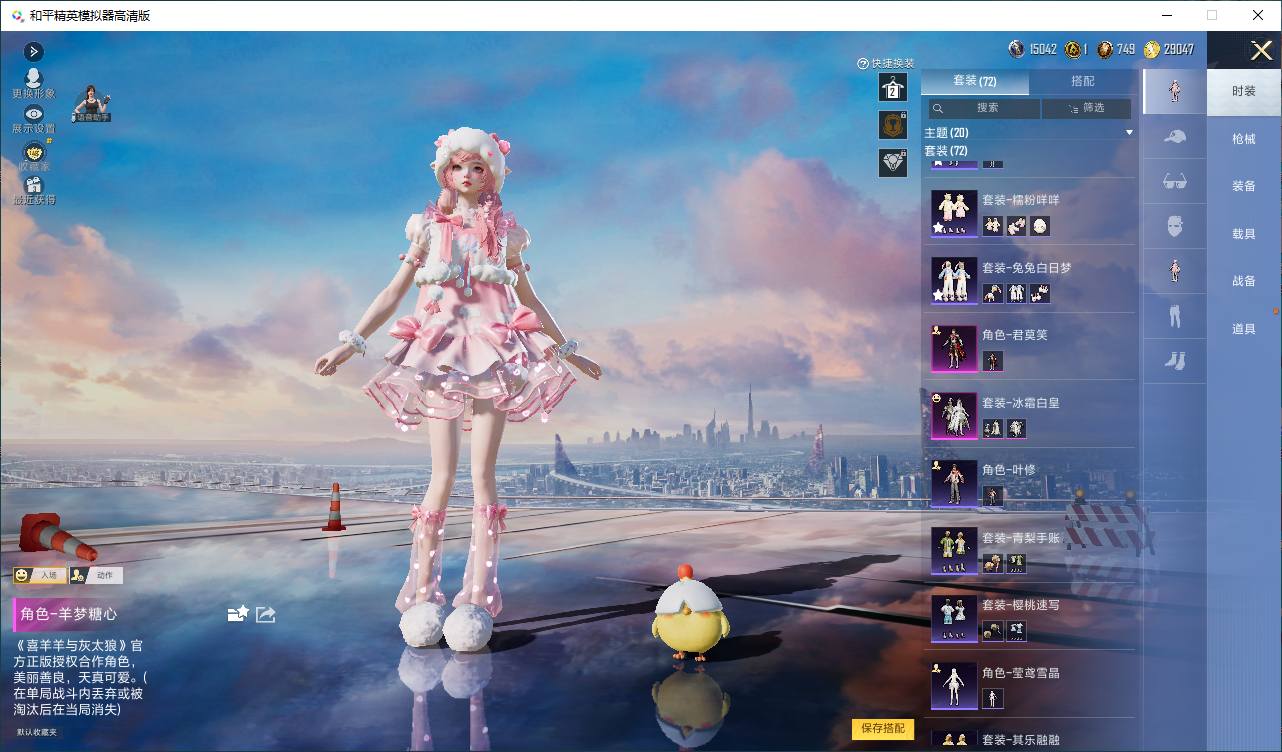Viewport: 1282px width, 752px height.
Task: Click the share arrow icon
Action: (x=265, y=614)
